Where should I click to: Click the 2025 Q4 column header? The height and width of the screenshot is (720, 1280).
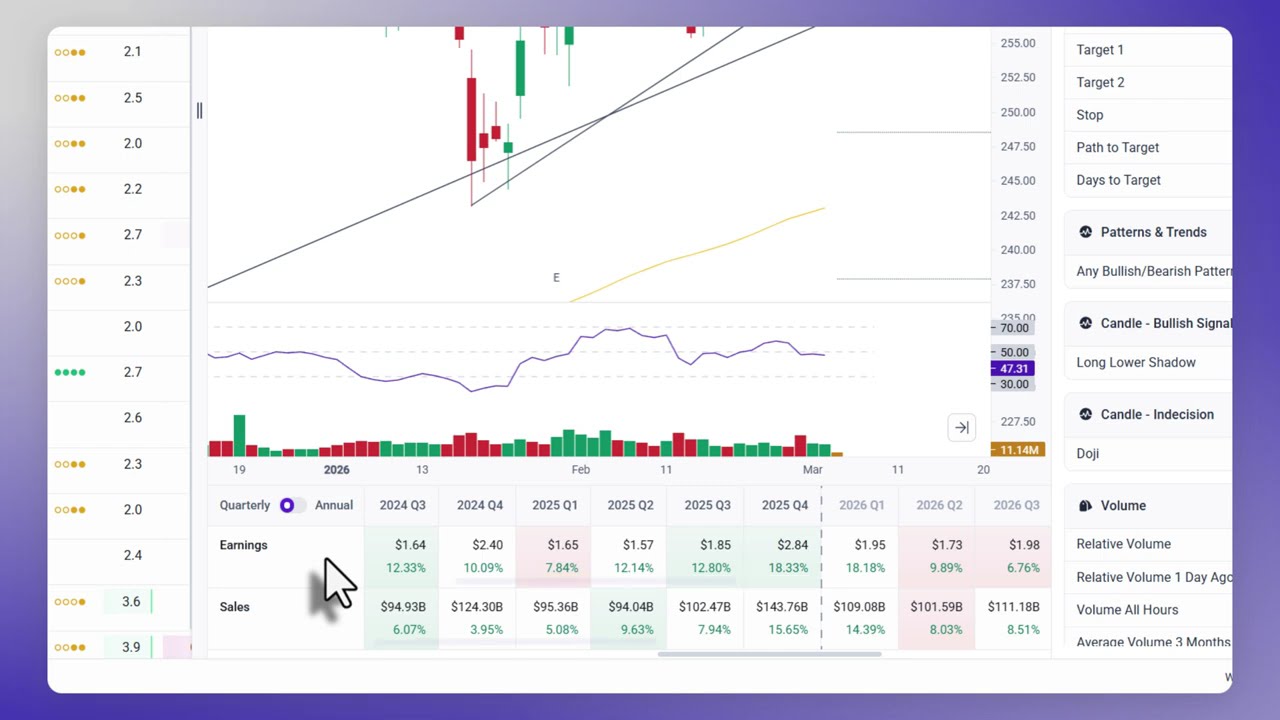(784, 505)
